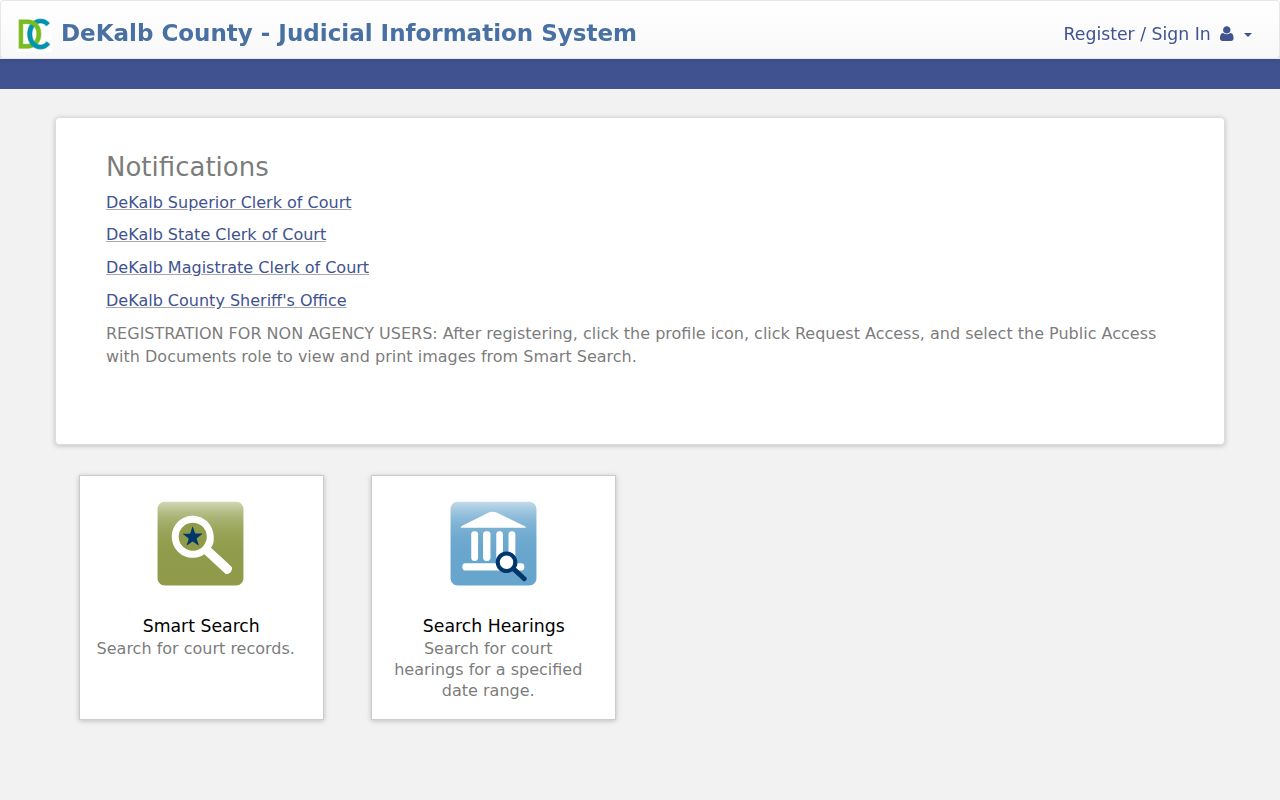Select the Search Hearings card title
This screenshot has width=1280, height=800.
coord(493,626)
